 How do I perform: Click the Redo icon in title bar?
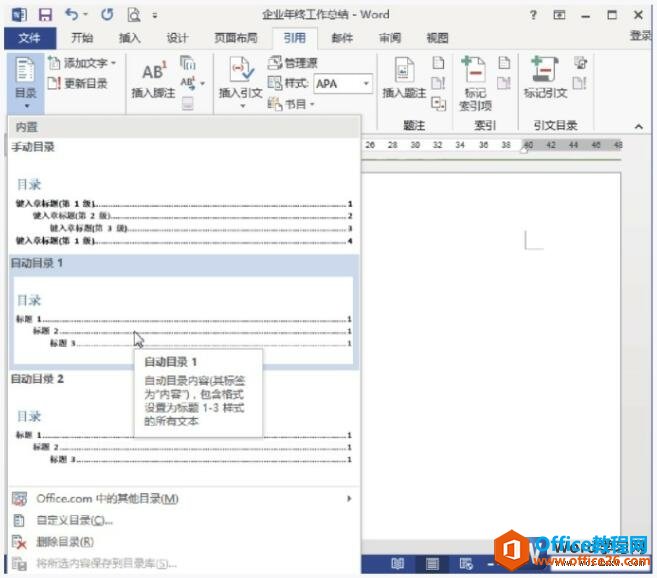click(x=107, y=15)
